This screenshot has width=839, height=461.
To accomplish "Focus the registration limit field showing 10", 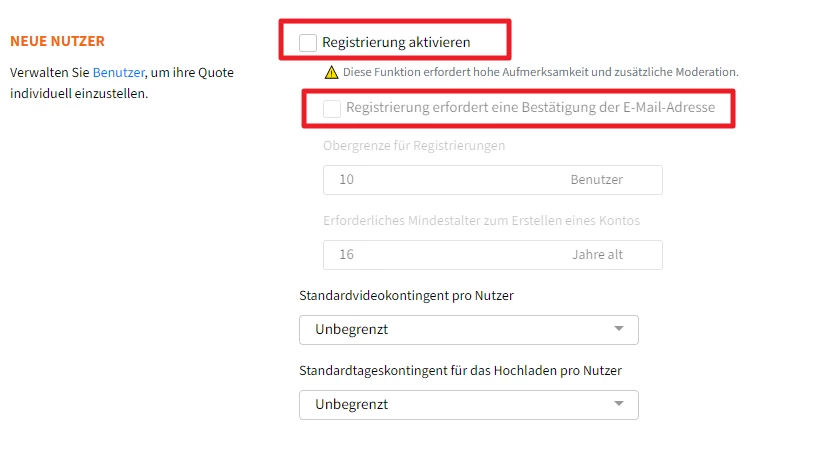I will [493, 180].
